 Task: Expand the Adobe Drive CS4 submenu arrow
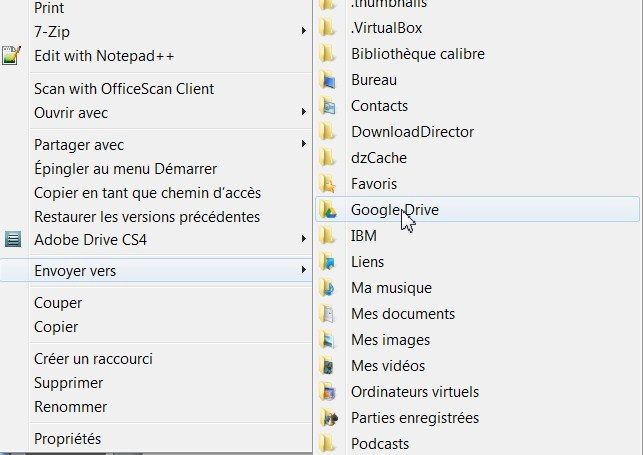pyautogui.click(x=303, y=239)
